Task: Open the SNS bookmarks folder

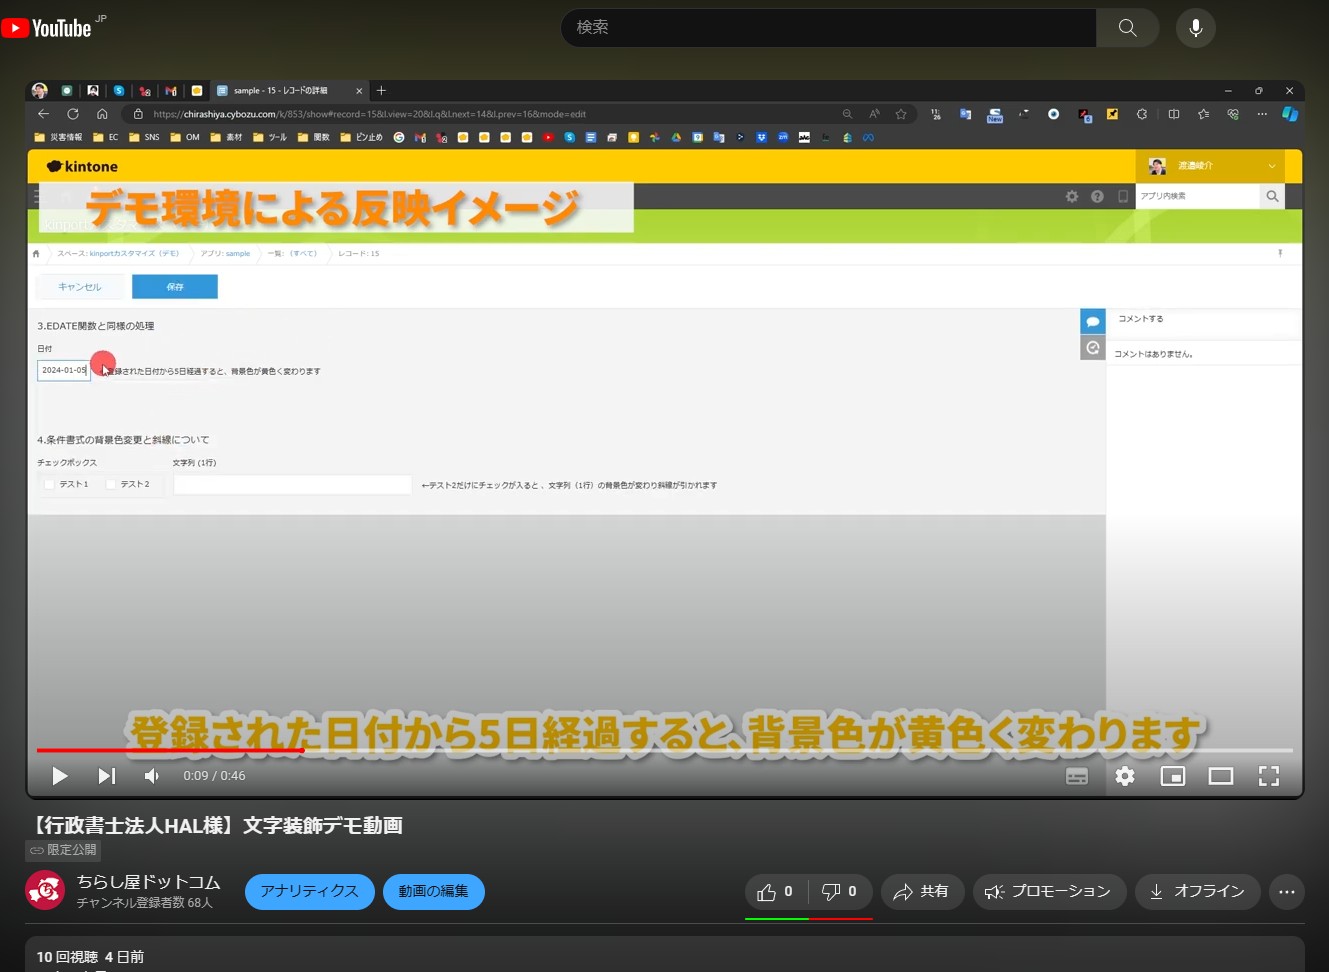Action: pyautogui.click(x=144, y=137)
